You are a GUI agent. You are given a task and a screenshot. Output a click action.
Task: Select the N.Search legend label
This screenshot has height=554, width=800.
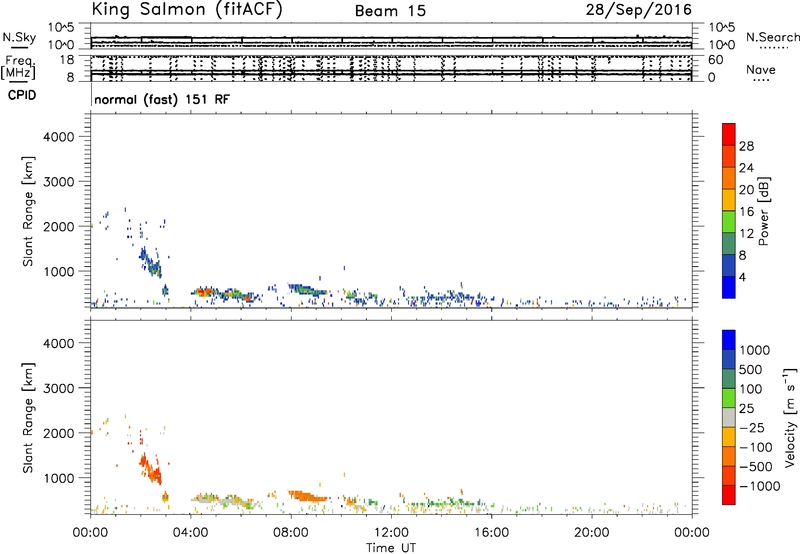tap(773, 37)
